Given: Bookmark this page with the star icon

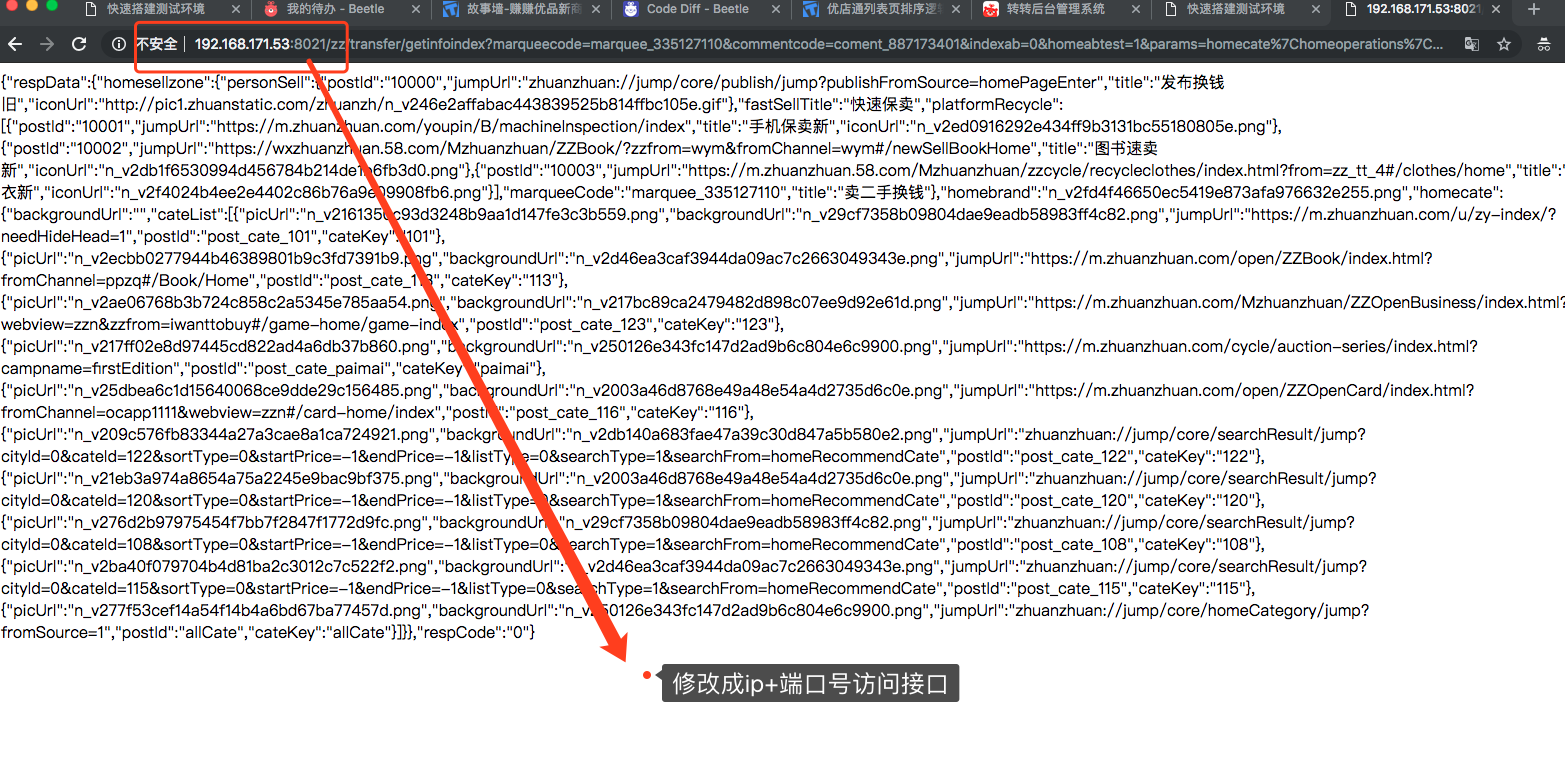Looking at the screenshot, I should click(1504, 45).
